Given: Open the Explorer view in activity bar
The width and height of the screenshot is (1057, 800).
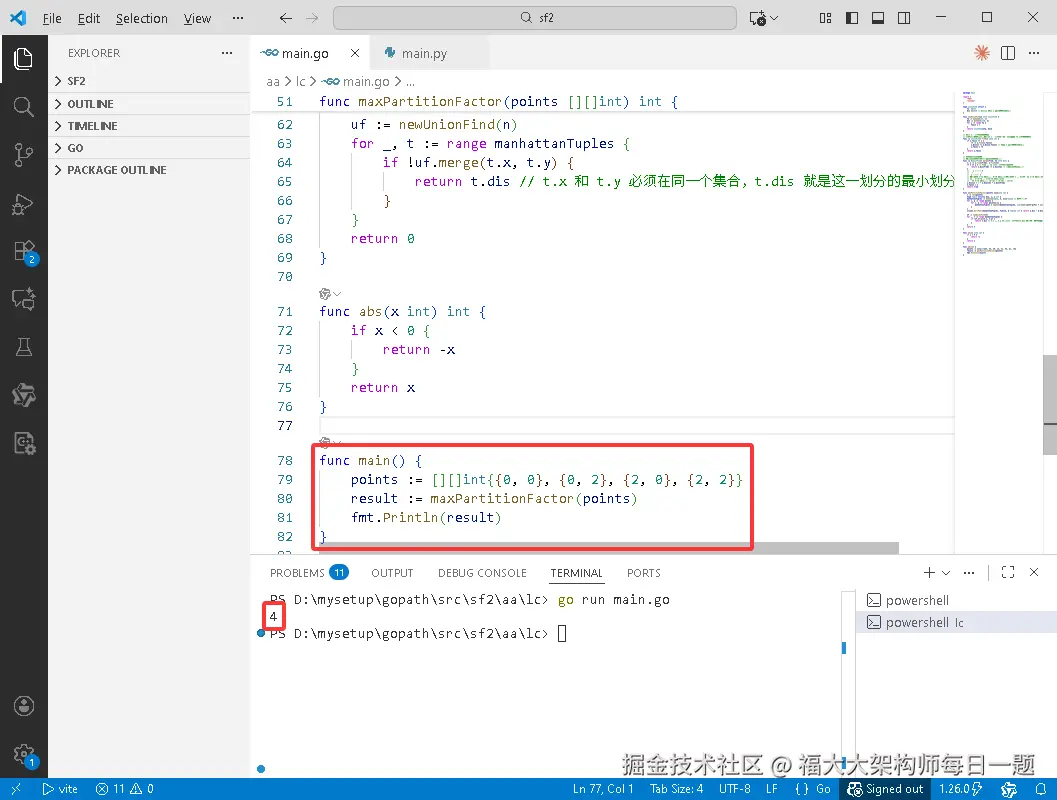Looking at the screenshot, I should coord(24,59).
